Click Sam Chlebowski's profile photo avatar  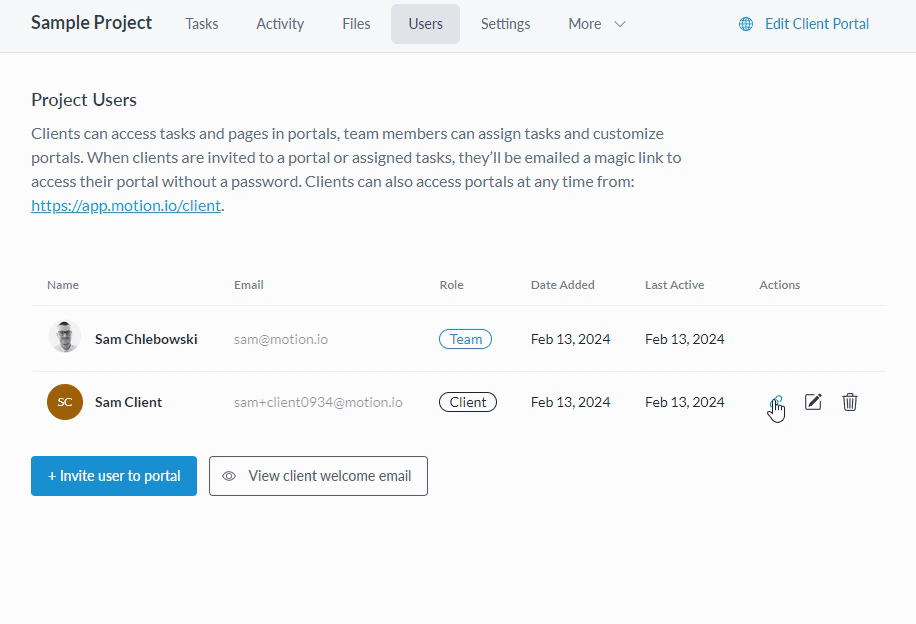pyautogui.click(x=65, y=338)
